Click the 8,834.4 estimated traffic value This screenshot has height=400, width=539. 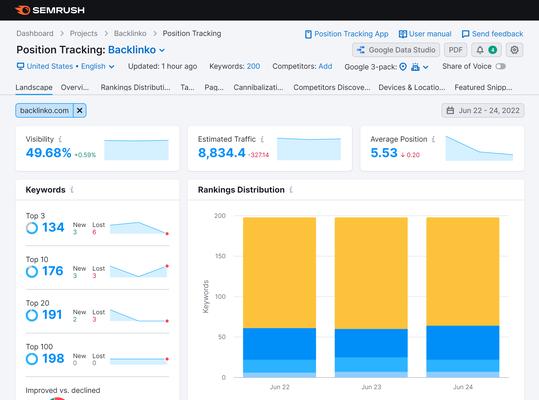pos(222,153)
